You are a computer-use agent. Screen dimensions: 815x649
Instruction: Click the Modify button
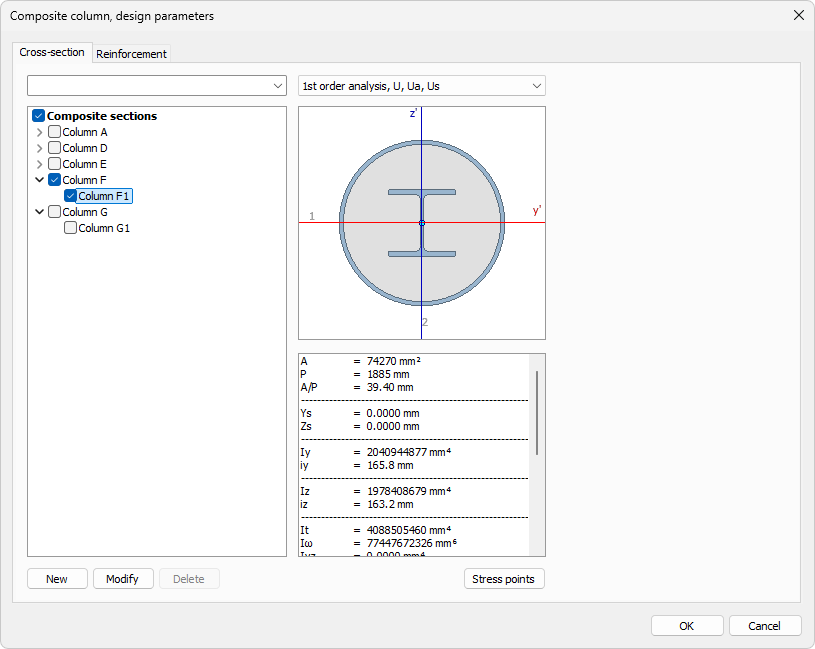point(123,579)
